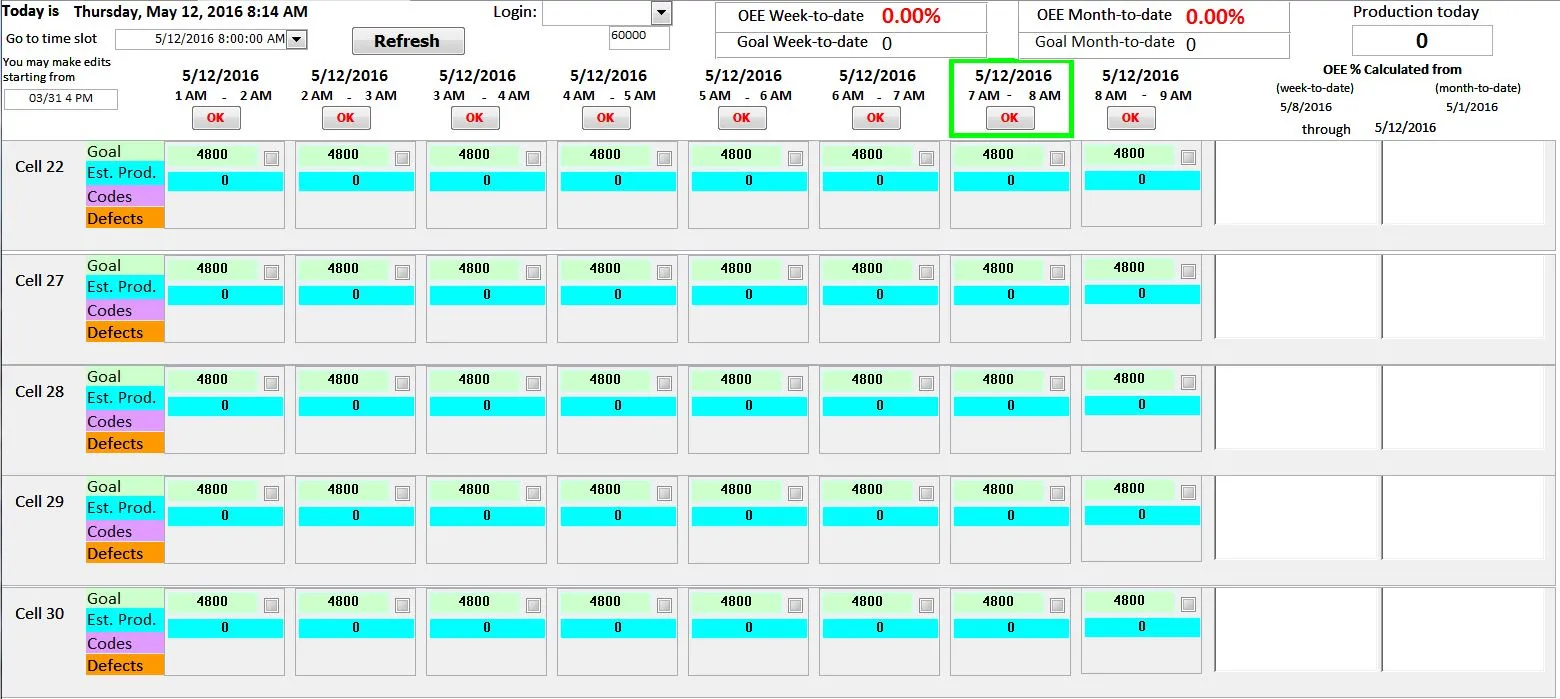Click the month-to-date start date 5/1/2016
Viewport: 1560px width, 699px height.
tap(1472, 107)
